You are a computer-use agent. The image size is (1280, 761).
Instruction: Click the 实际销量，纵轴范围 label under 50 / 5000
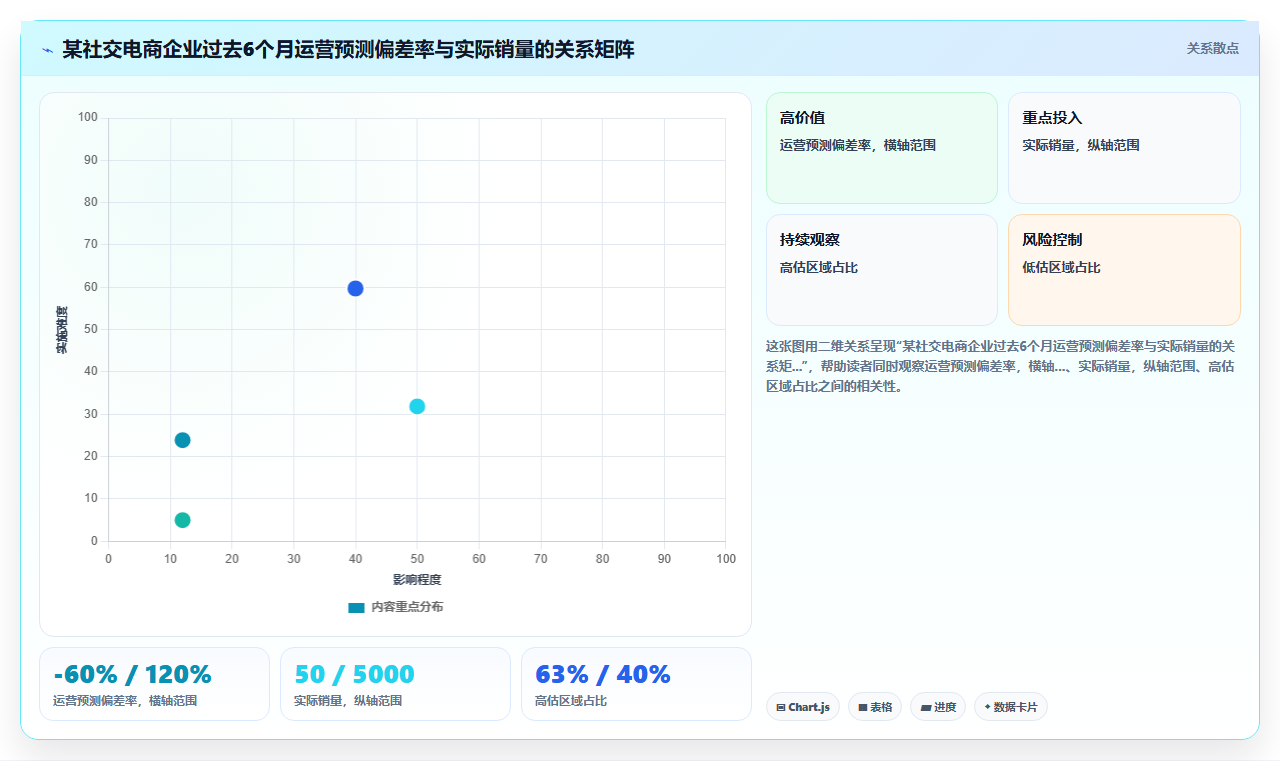coord(348,701)
